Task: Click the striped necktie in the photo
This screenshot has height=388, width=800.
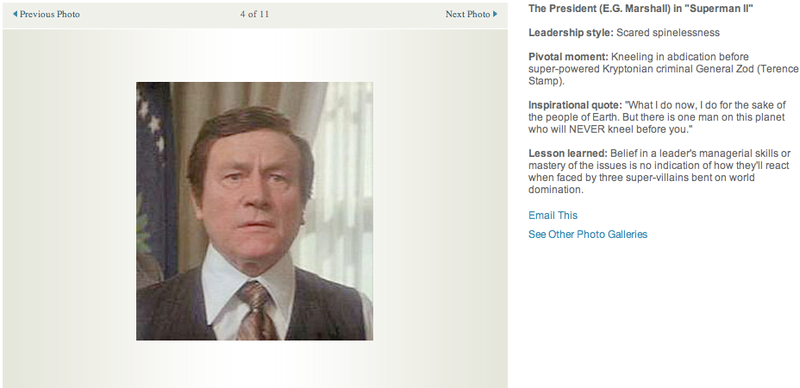Action: click(x=256, y=310)
